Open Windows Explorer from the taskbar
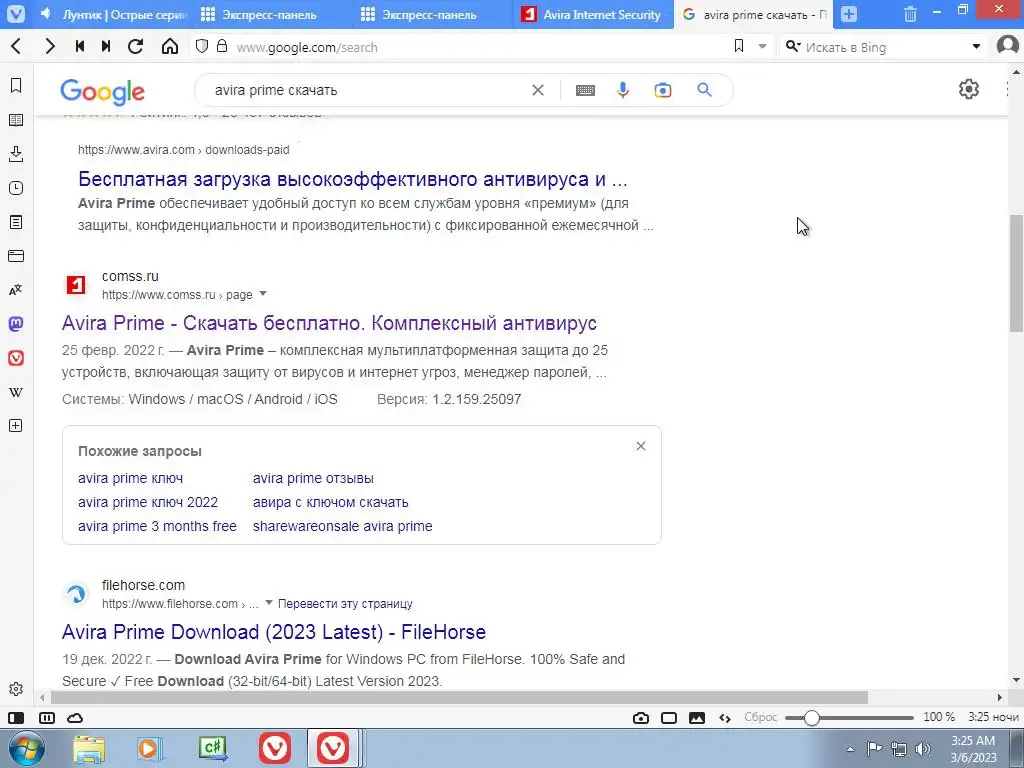The width and height of the screenshot is (1024, 768). click(89, 748)
